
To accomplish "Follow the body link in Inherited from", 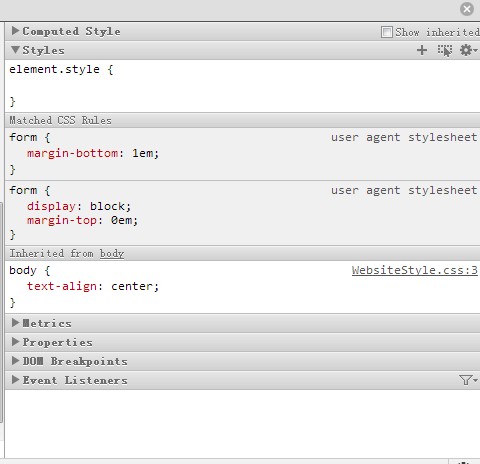I will tap(112, 254).
